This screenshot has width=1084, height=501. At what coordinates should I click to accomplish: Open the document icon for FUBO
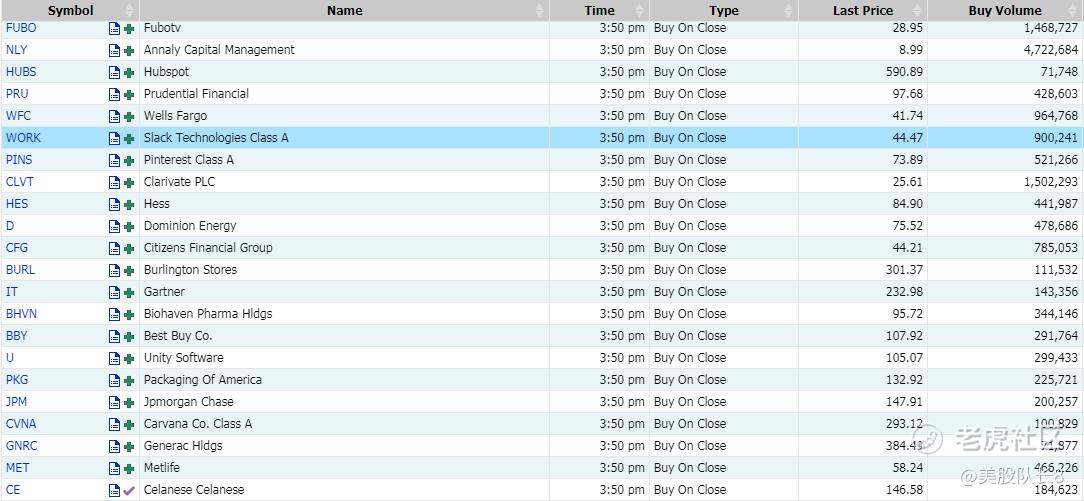point(114,28)
